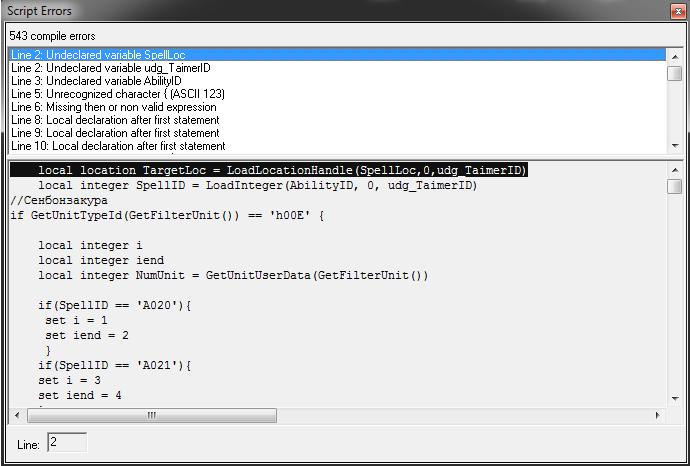Image resolution: width=690 pixels, height=466 pixels.
Task: Click code line 'if(SpellID == 'A020'){'
Action: [114, 305]
